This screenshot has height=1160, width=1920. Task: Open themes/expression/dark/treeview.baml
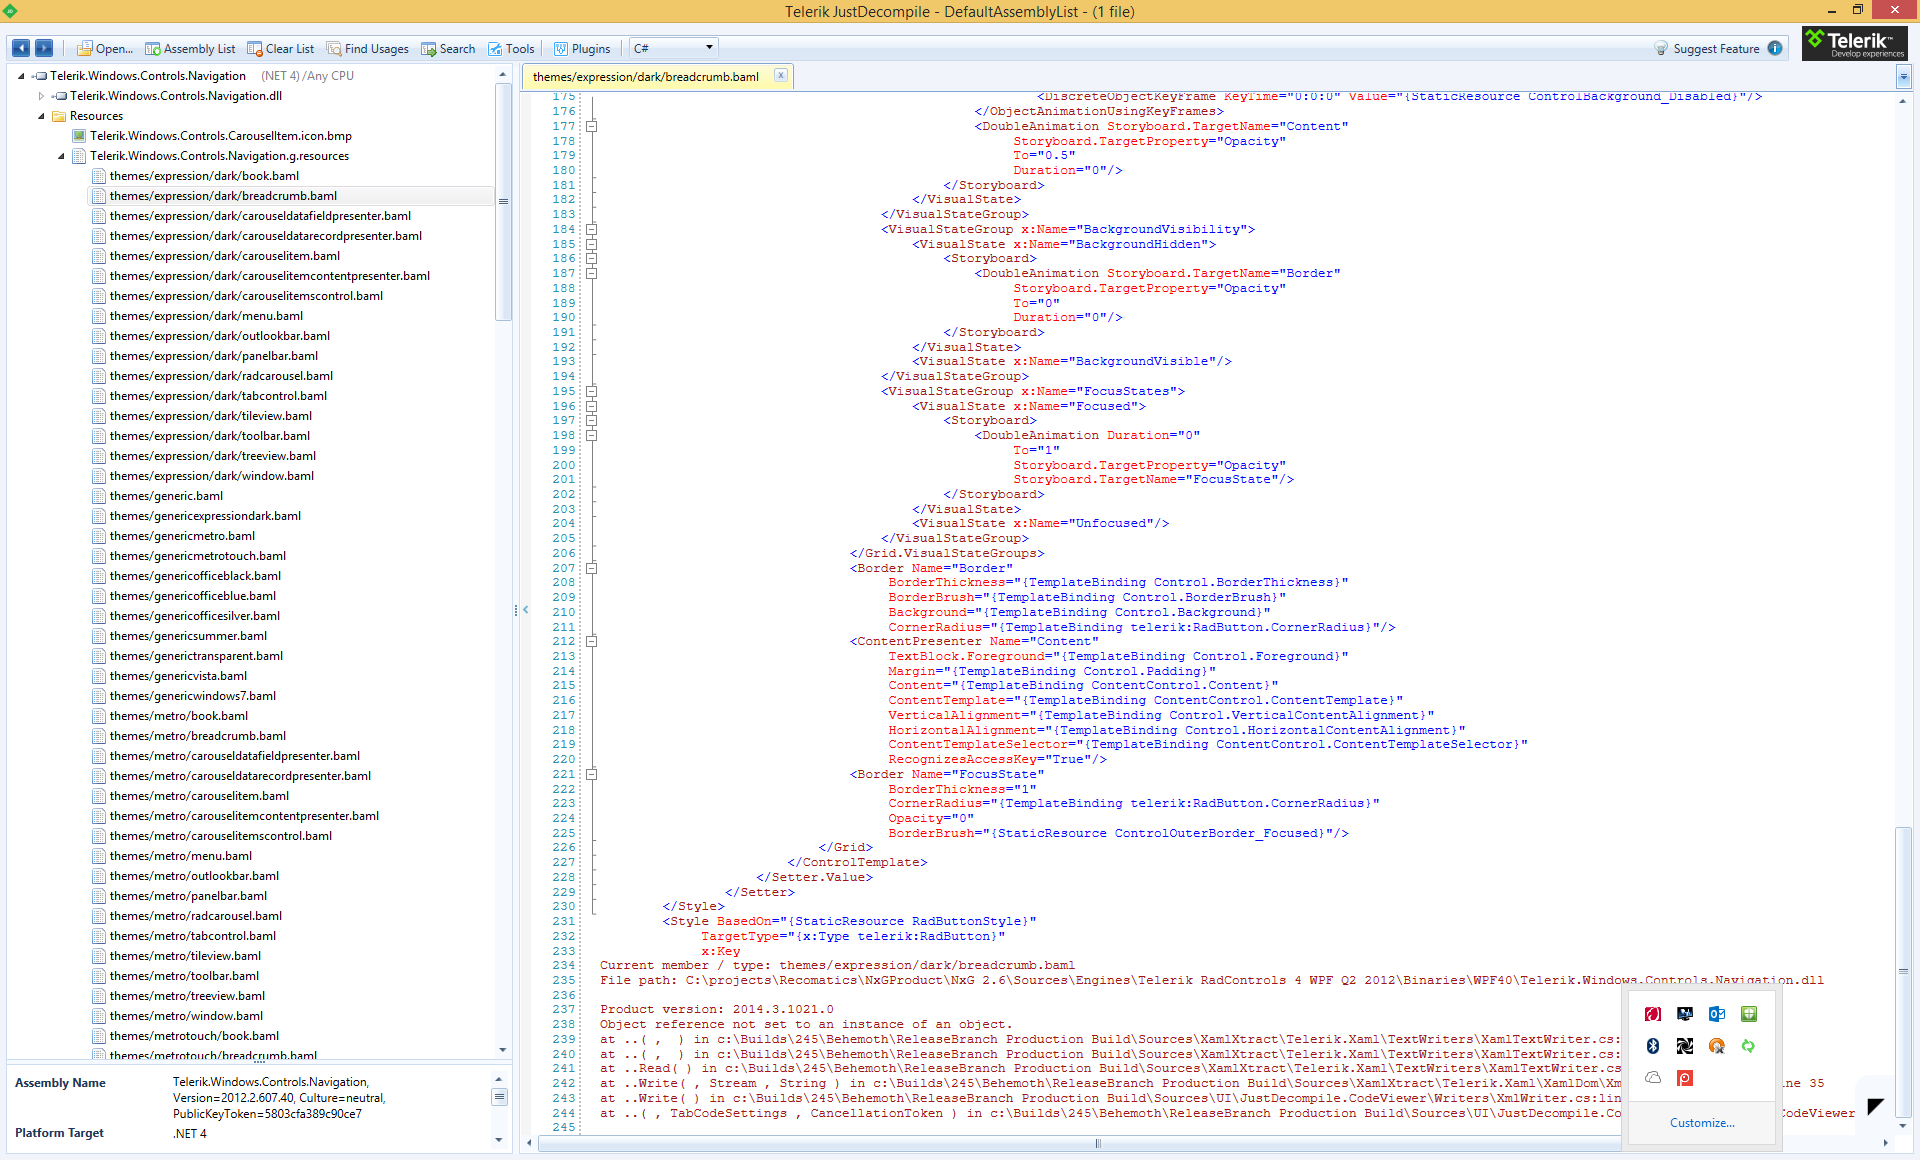pos(213,456)
